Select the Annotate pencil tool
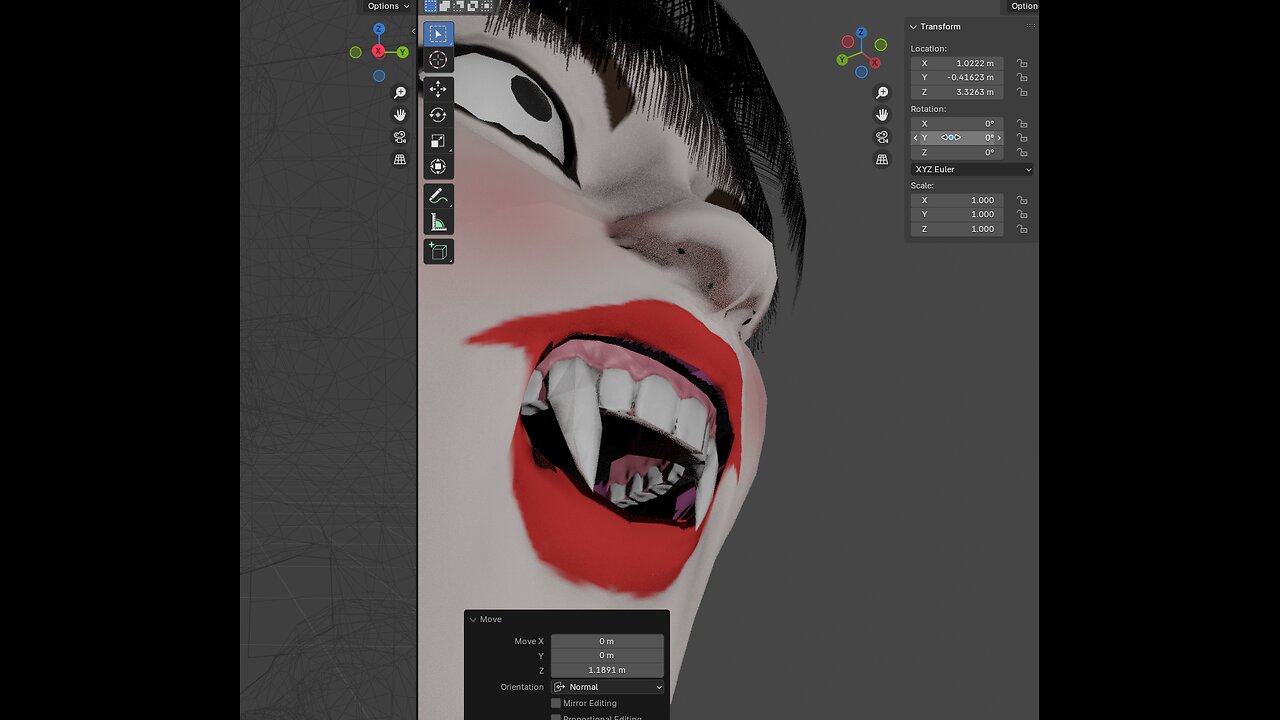Image resolution: width=1280 pixels, height=720 pixels. click(438, 196)
